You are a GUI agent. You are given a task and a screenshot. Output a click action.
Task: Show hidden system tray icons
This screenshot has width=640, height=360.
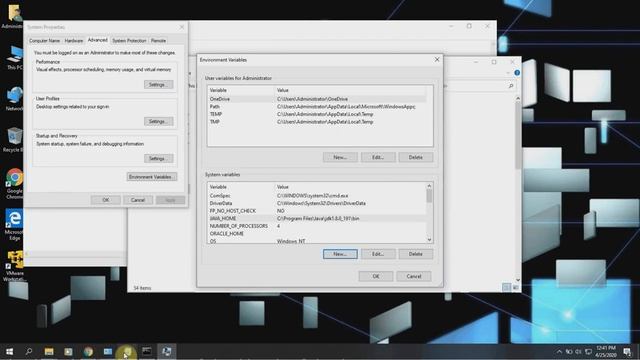(x=559, y=351)
